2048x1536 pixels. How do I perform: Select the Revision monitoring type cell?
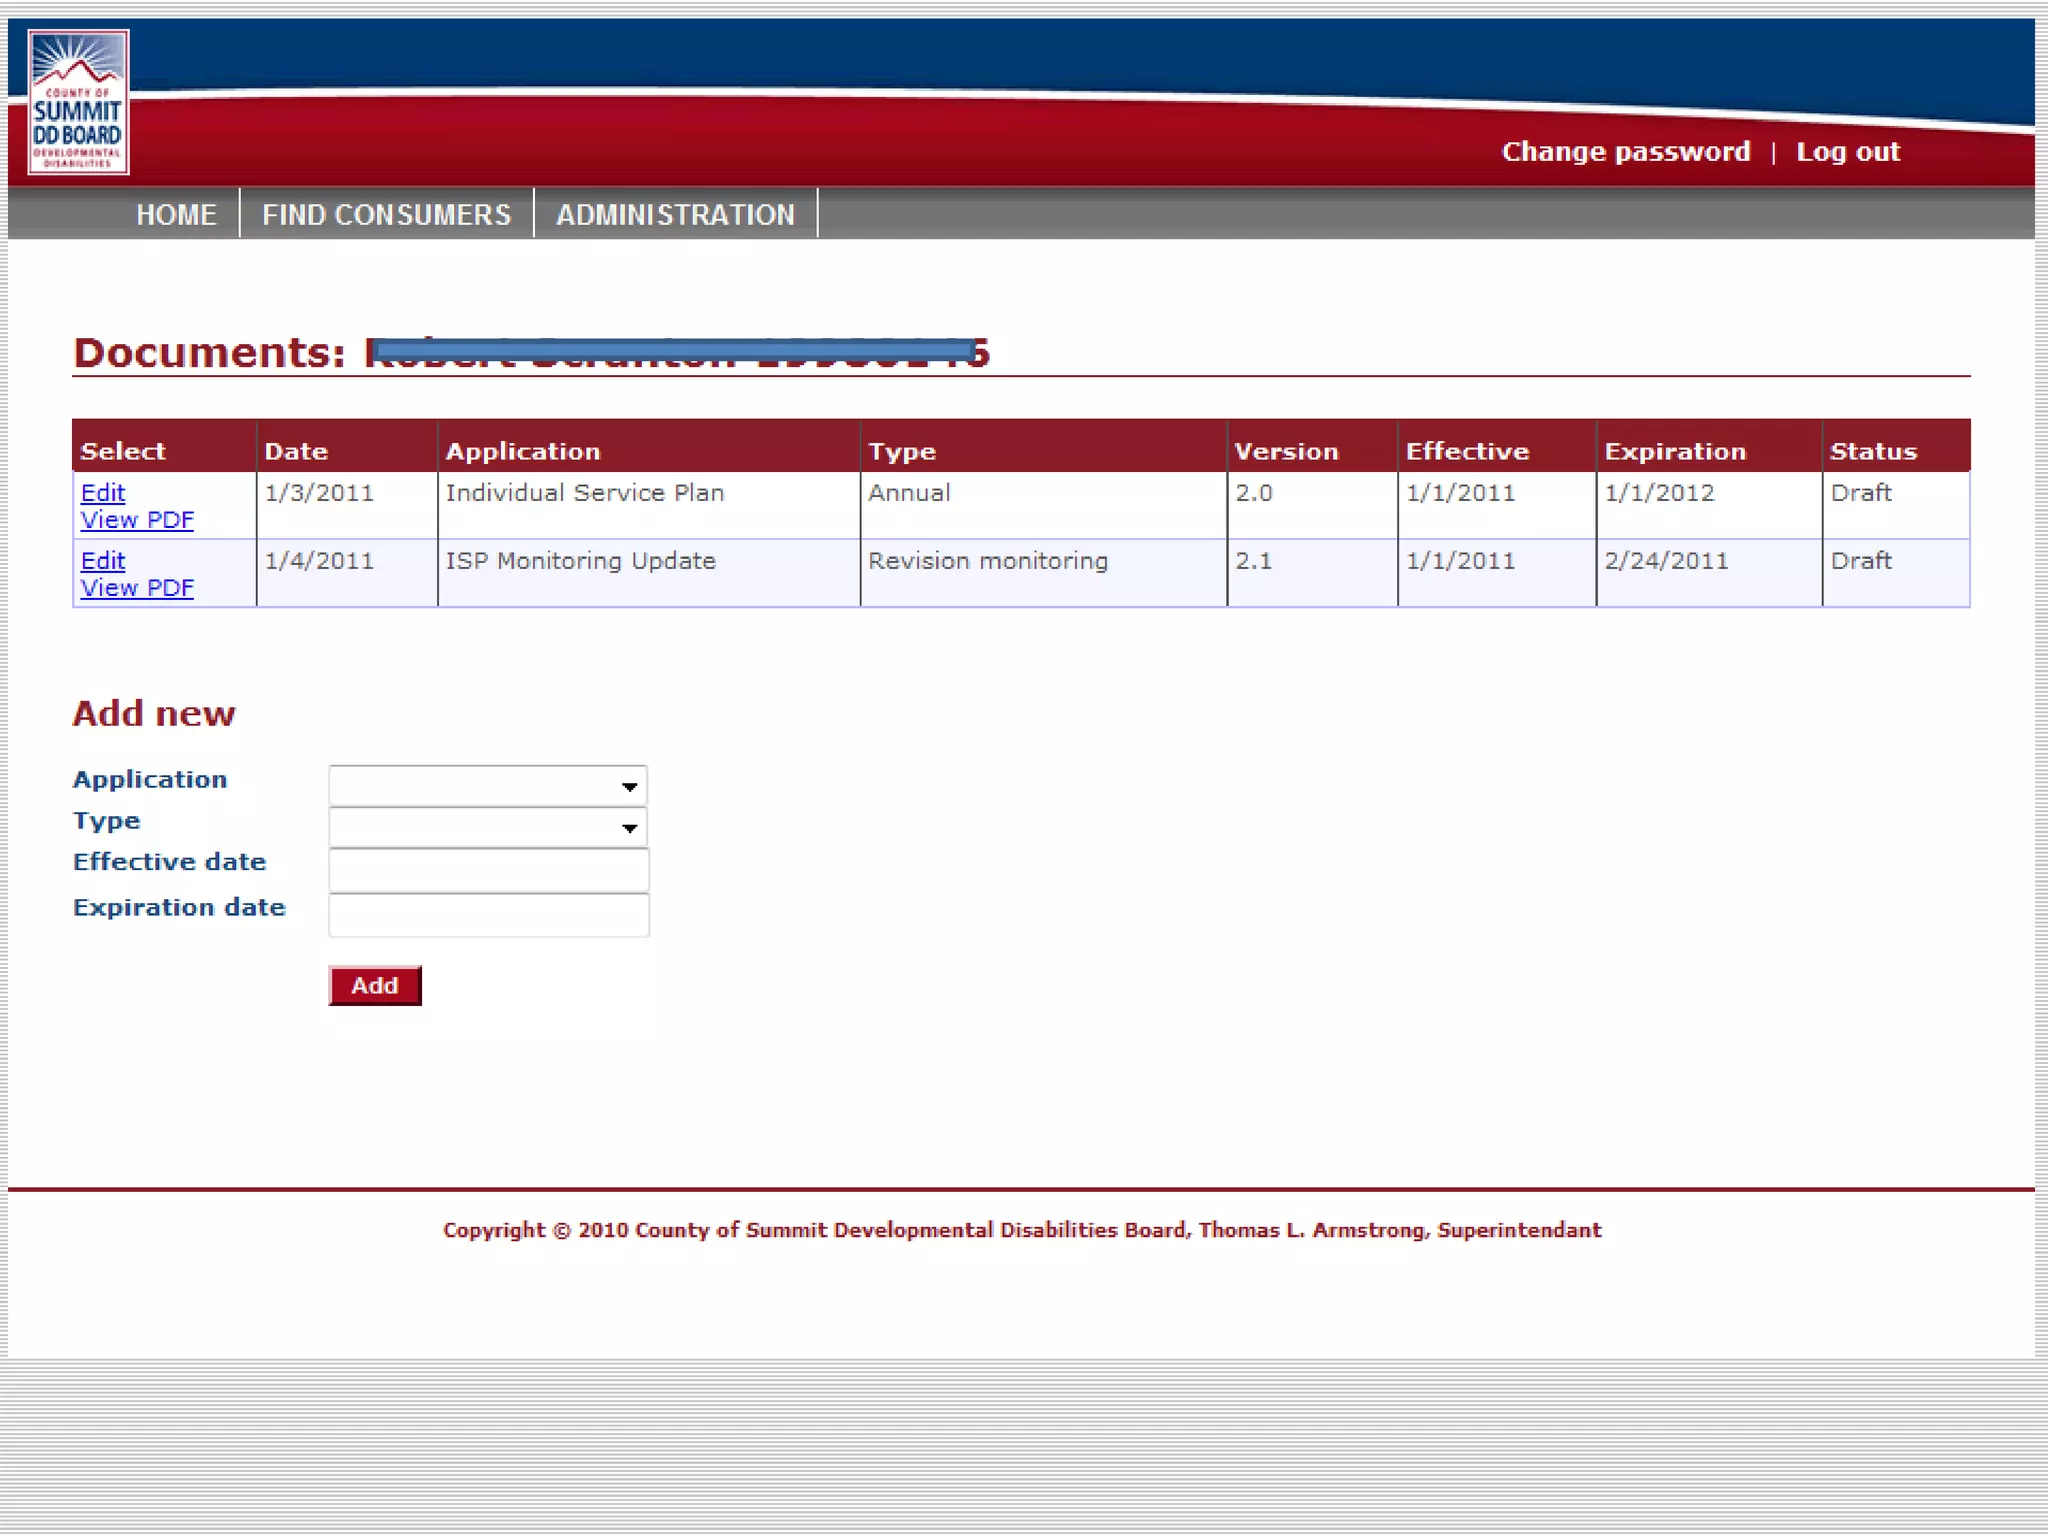point(987,561)
